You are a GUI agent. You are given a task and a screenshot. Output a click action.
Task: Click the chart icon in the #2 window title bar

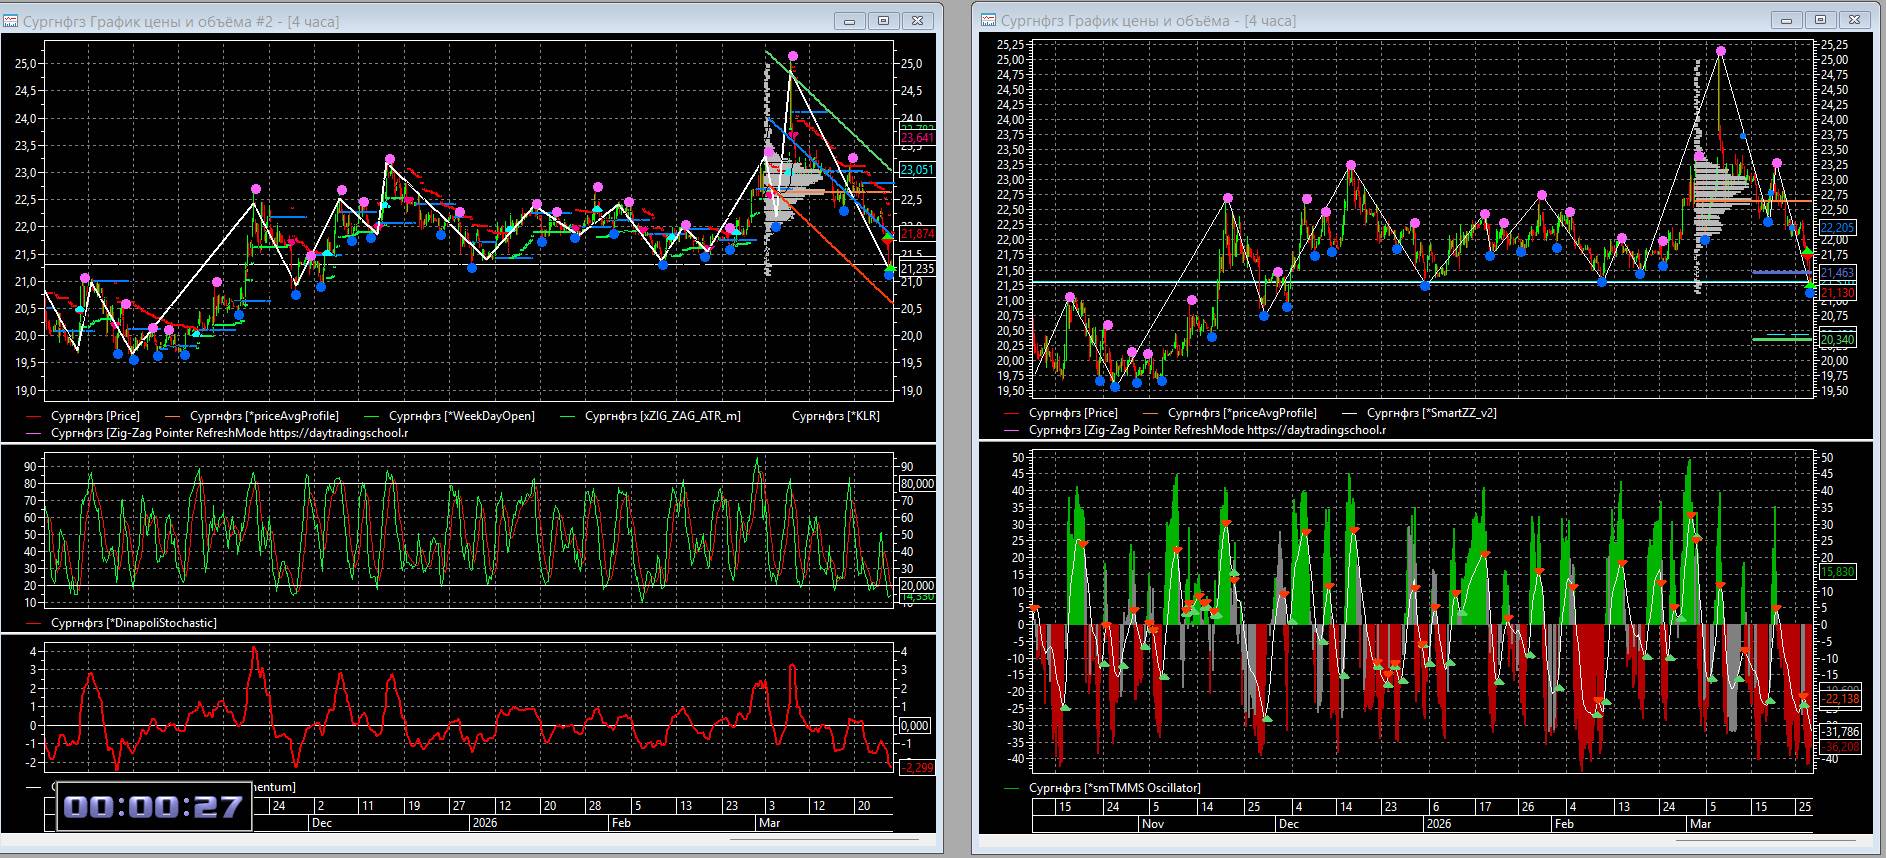tap(11, 20)
